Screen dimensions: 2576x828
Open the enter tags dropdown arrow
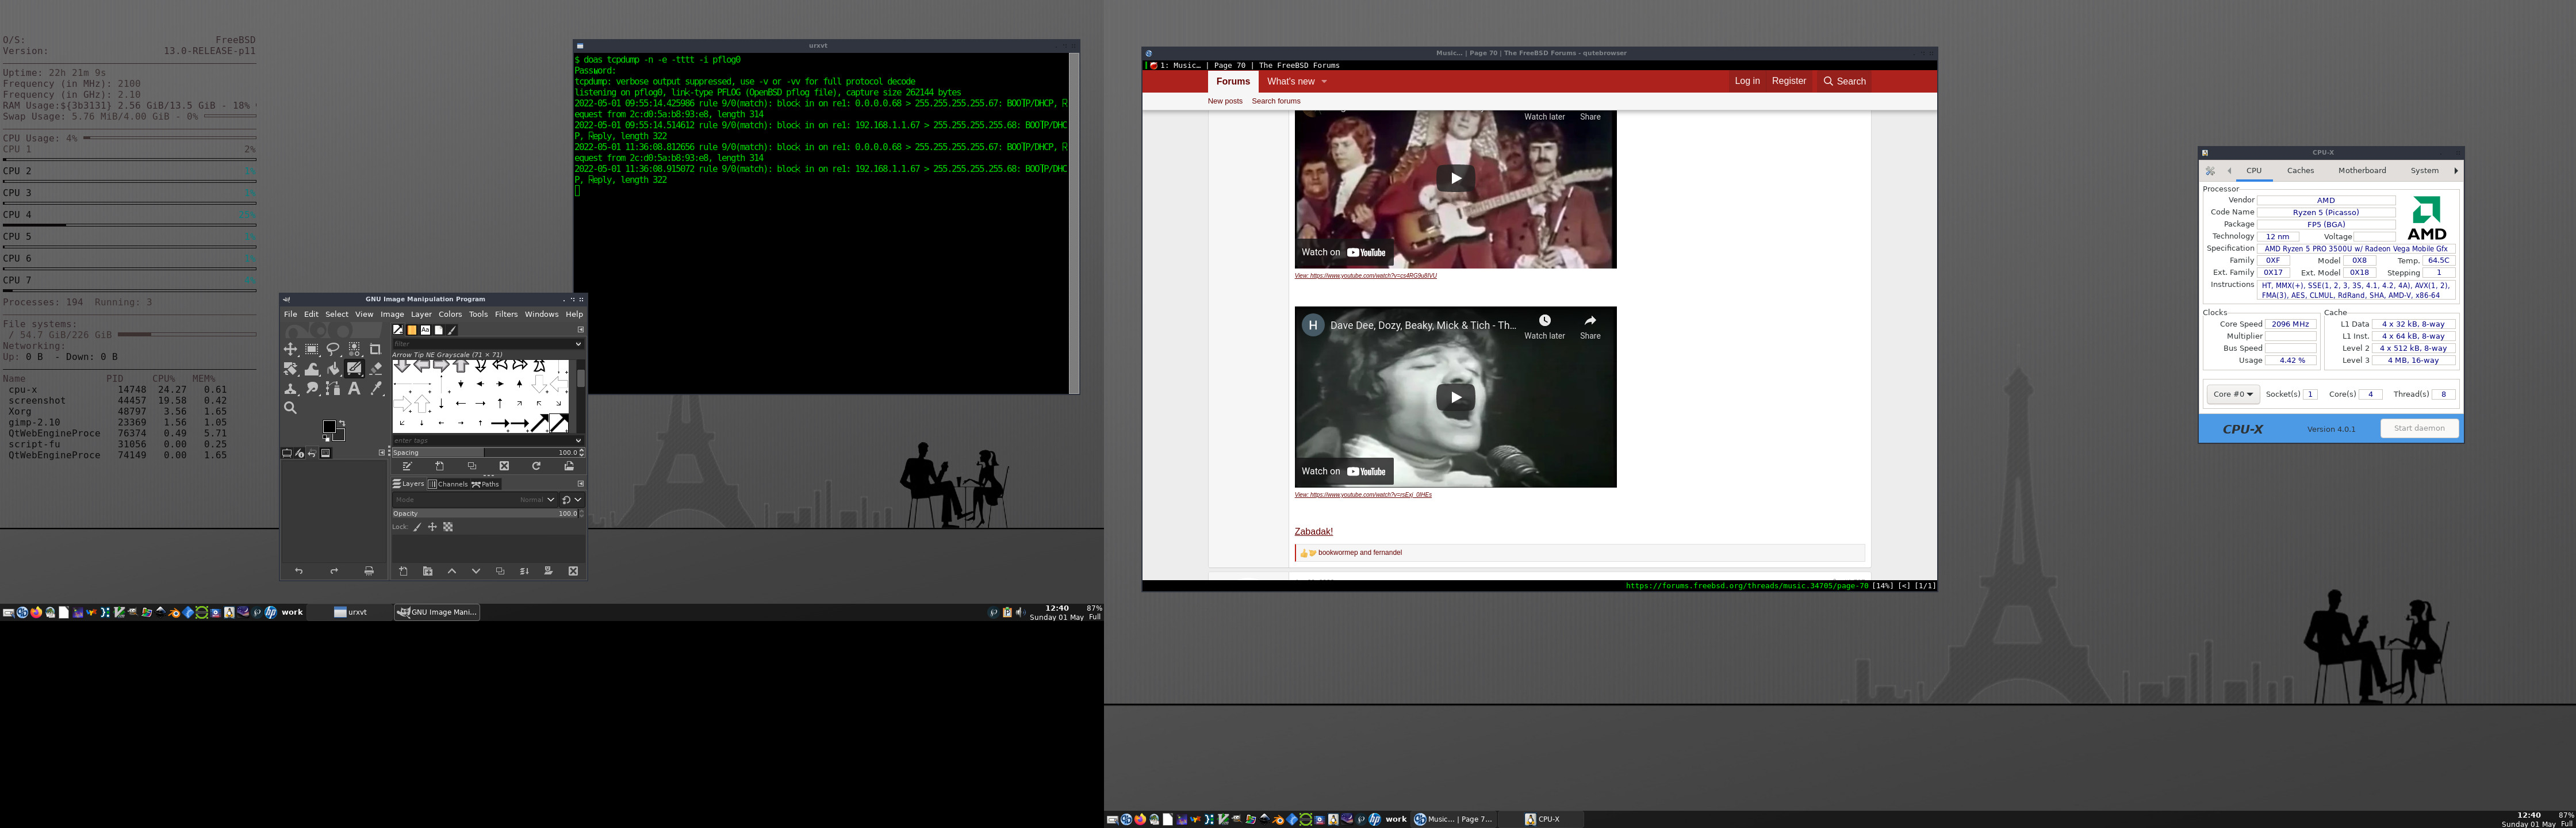578,441
